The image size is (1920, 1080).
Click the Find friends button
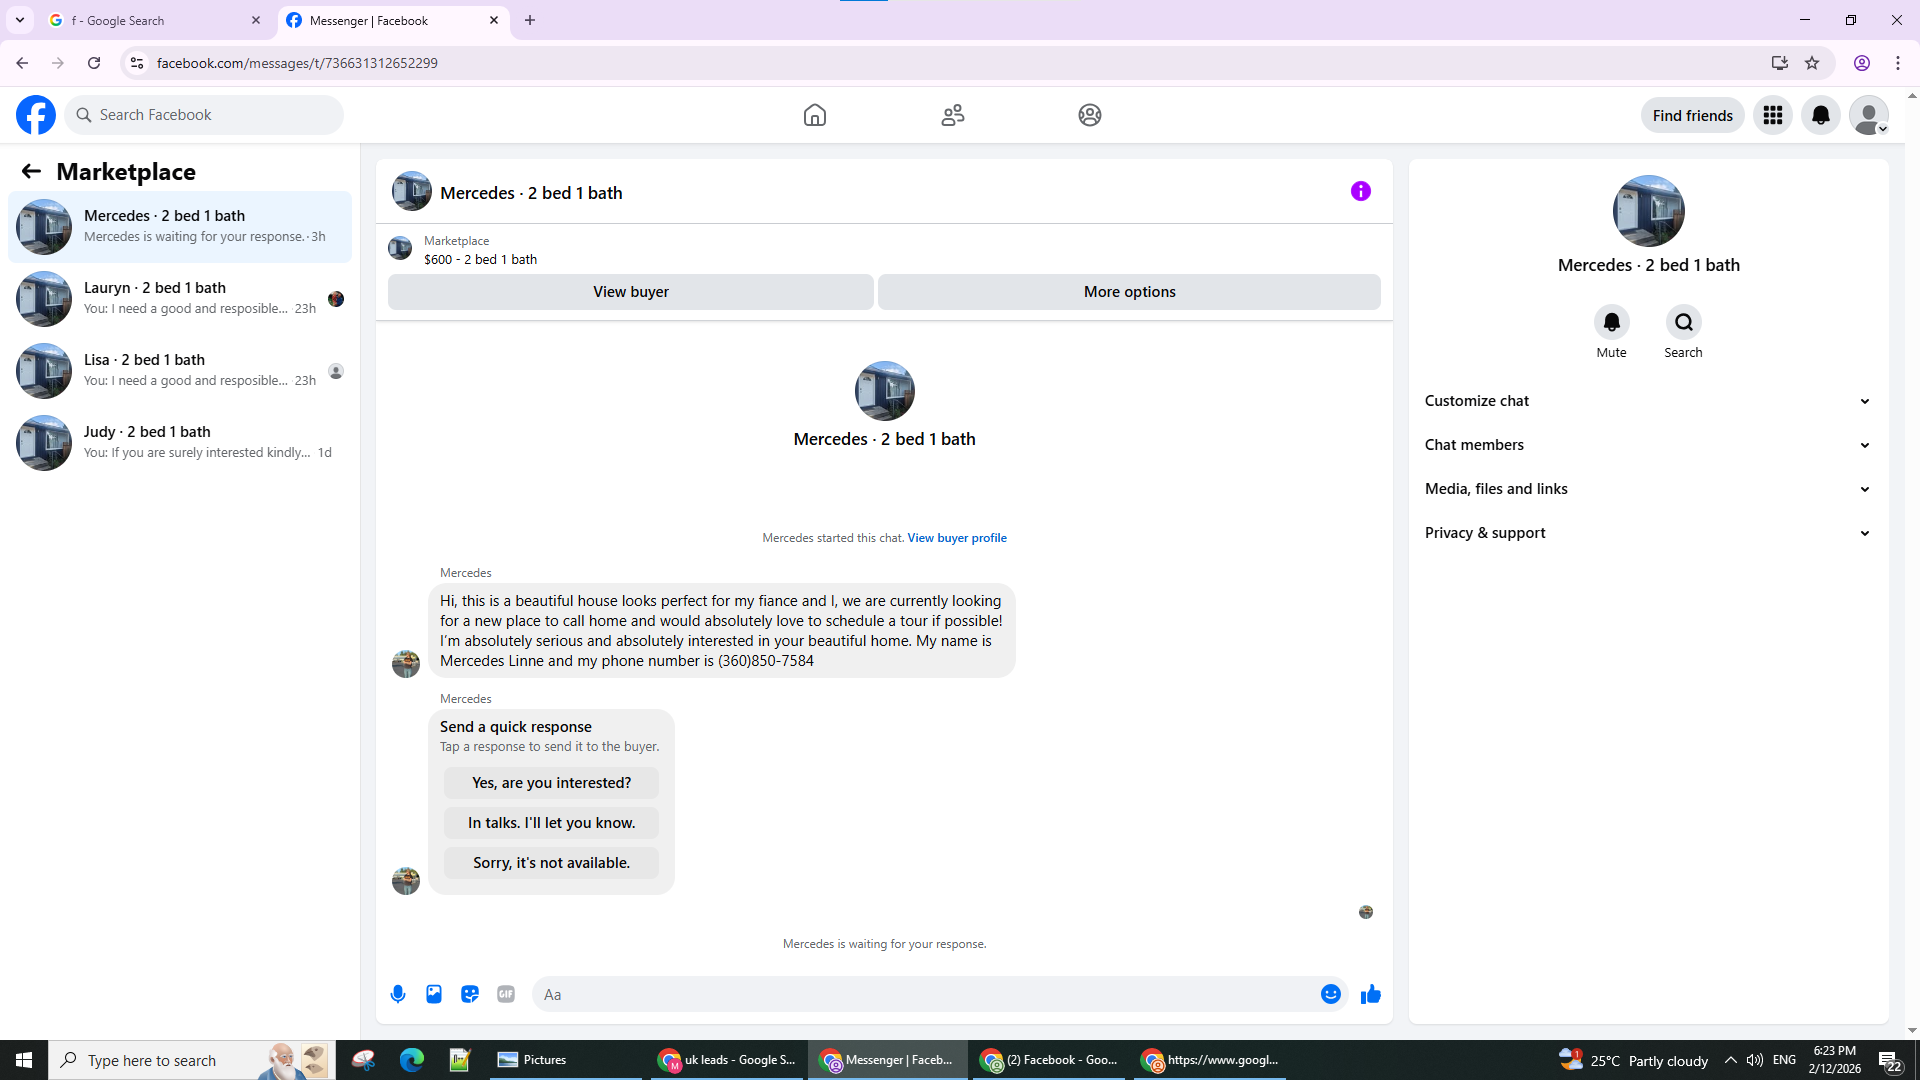click(x=1693, y=115)
